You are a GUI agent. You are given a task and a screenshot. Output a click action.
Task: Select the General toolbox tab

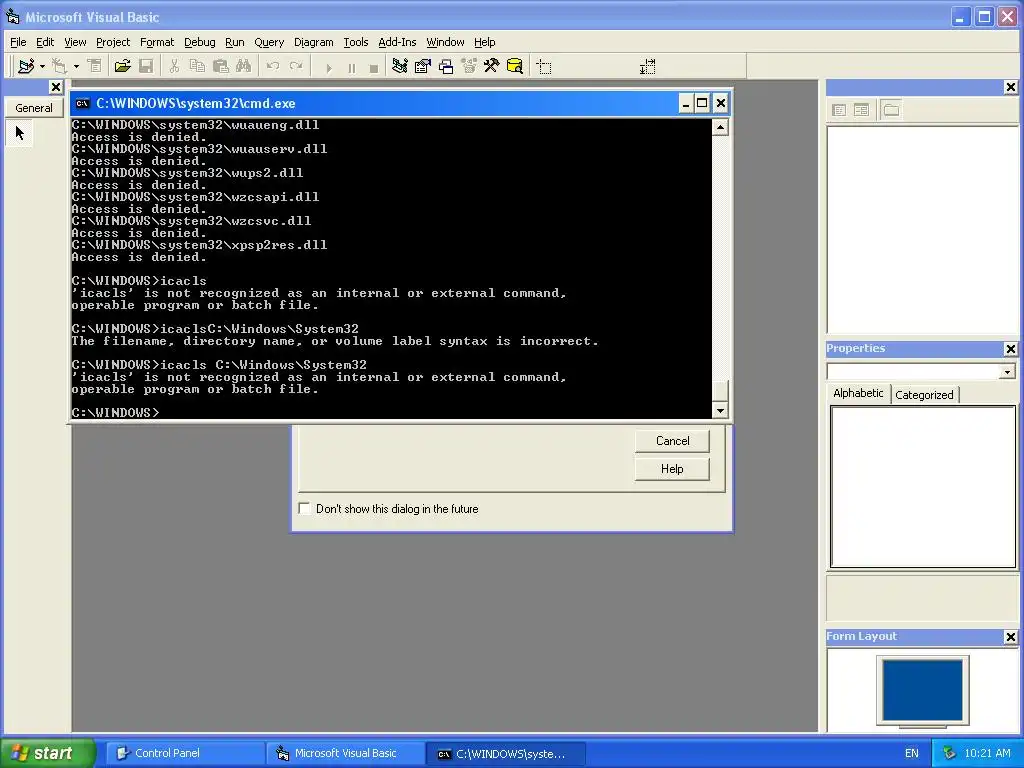point(34,108)
